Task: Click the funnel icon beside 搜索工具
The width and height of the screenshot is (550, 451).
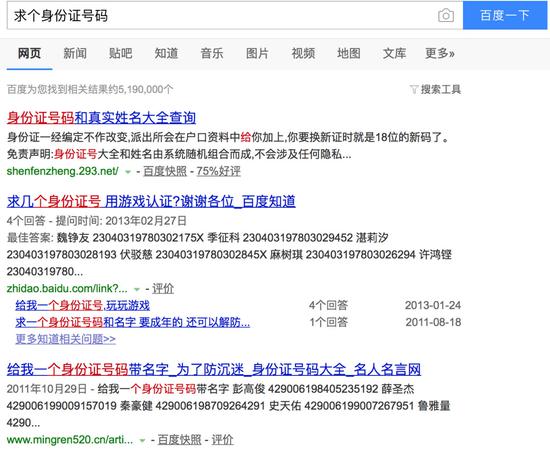Action: click(414, 89)
